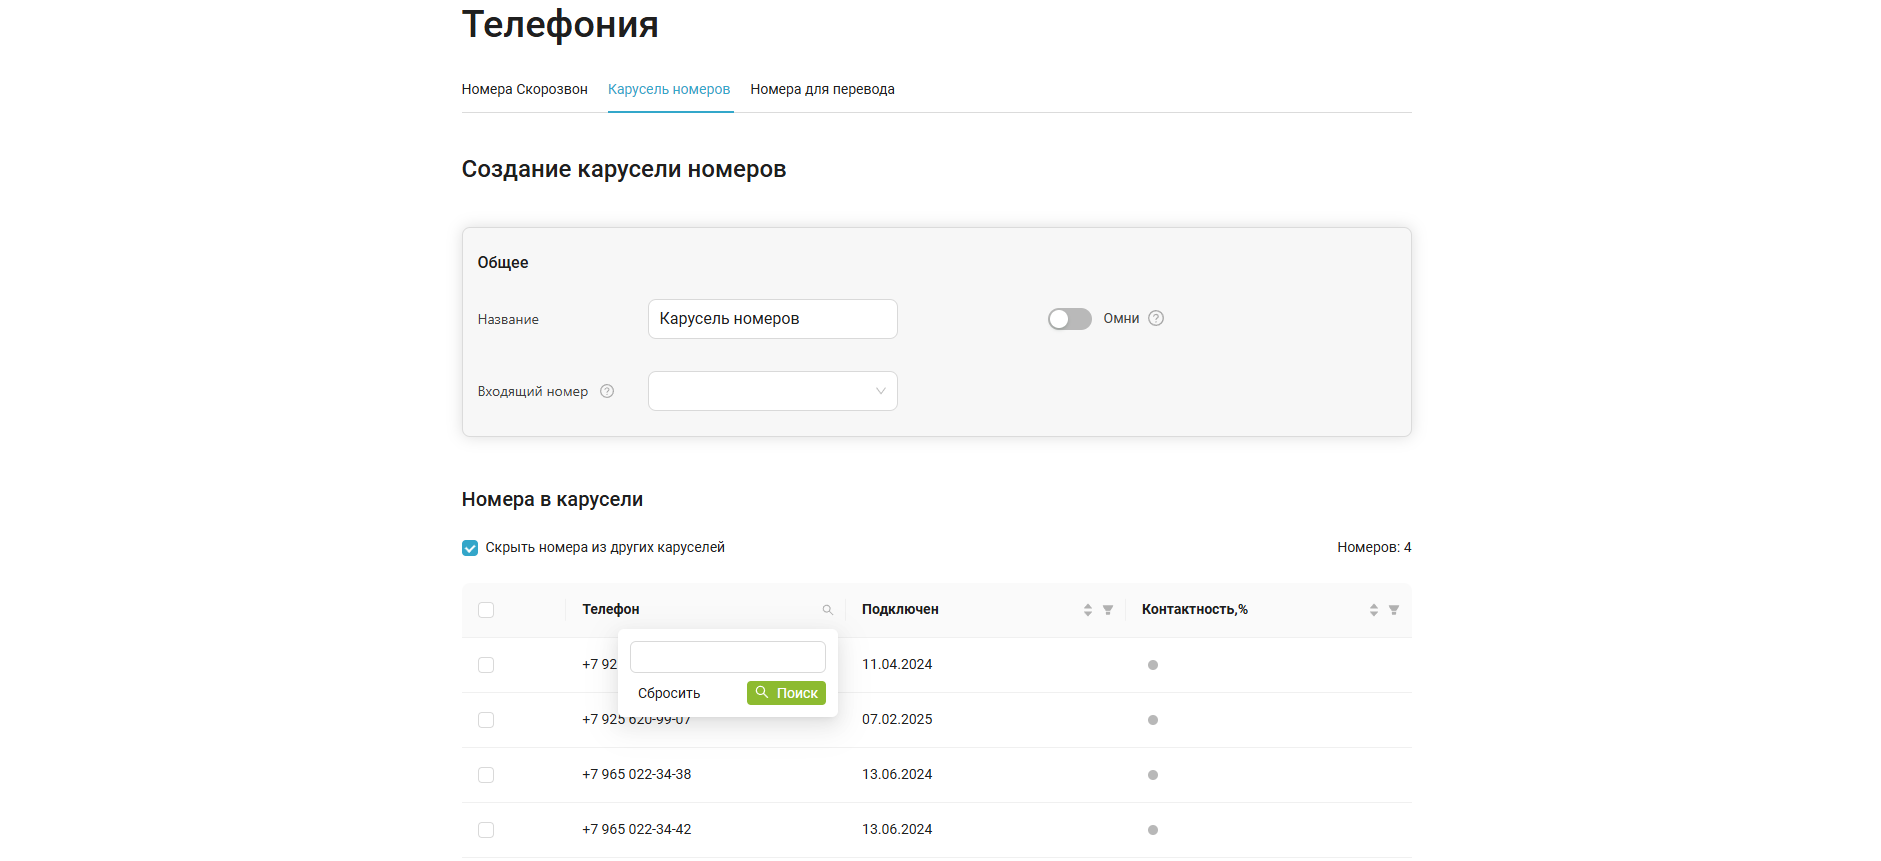Click the Телефон column search icon
Screen dimensions: 1881x861
pos(827,610)
